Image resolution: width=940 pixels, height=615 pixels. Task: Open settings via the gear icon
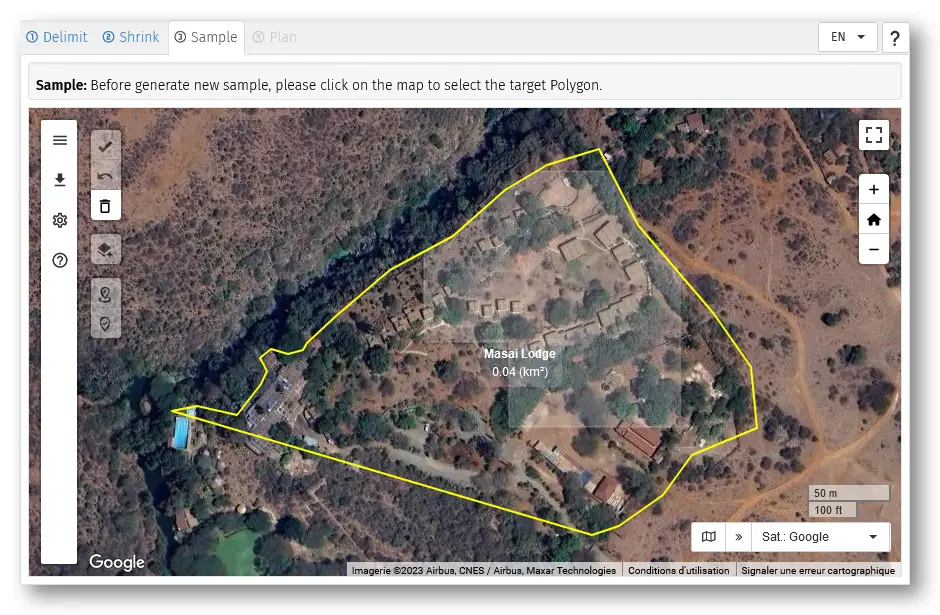coord(60,220)
